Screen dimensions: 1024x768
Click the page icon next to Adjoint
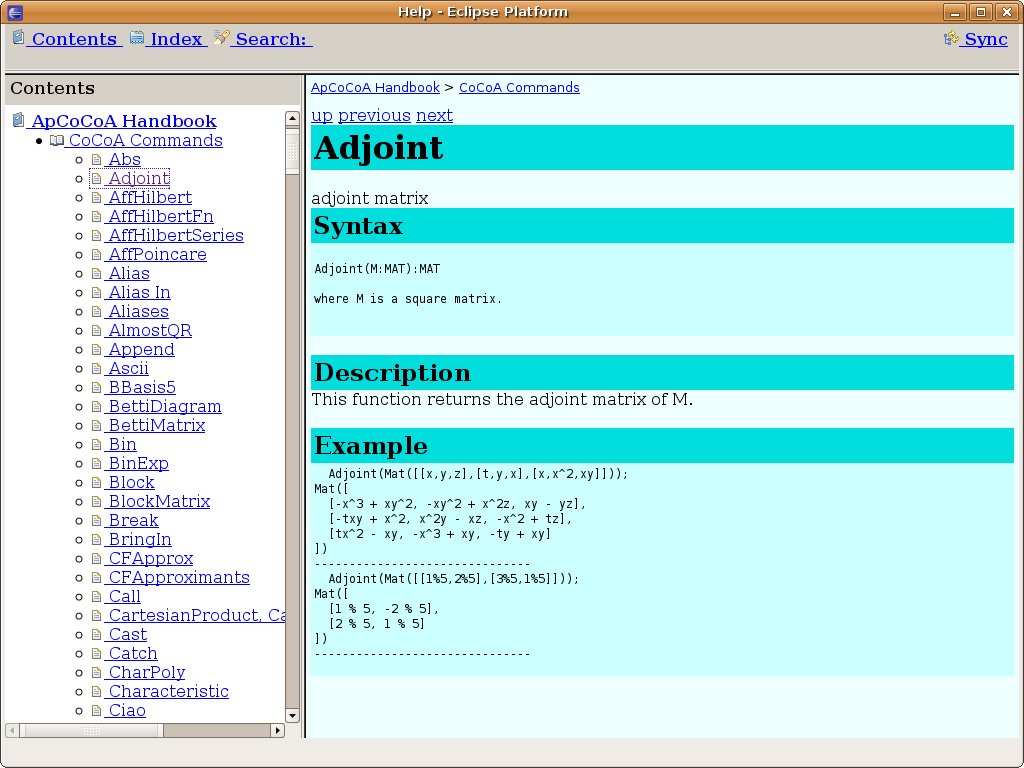[x=97, y=178]
